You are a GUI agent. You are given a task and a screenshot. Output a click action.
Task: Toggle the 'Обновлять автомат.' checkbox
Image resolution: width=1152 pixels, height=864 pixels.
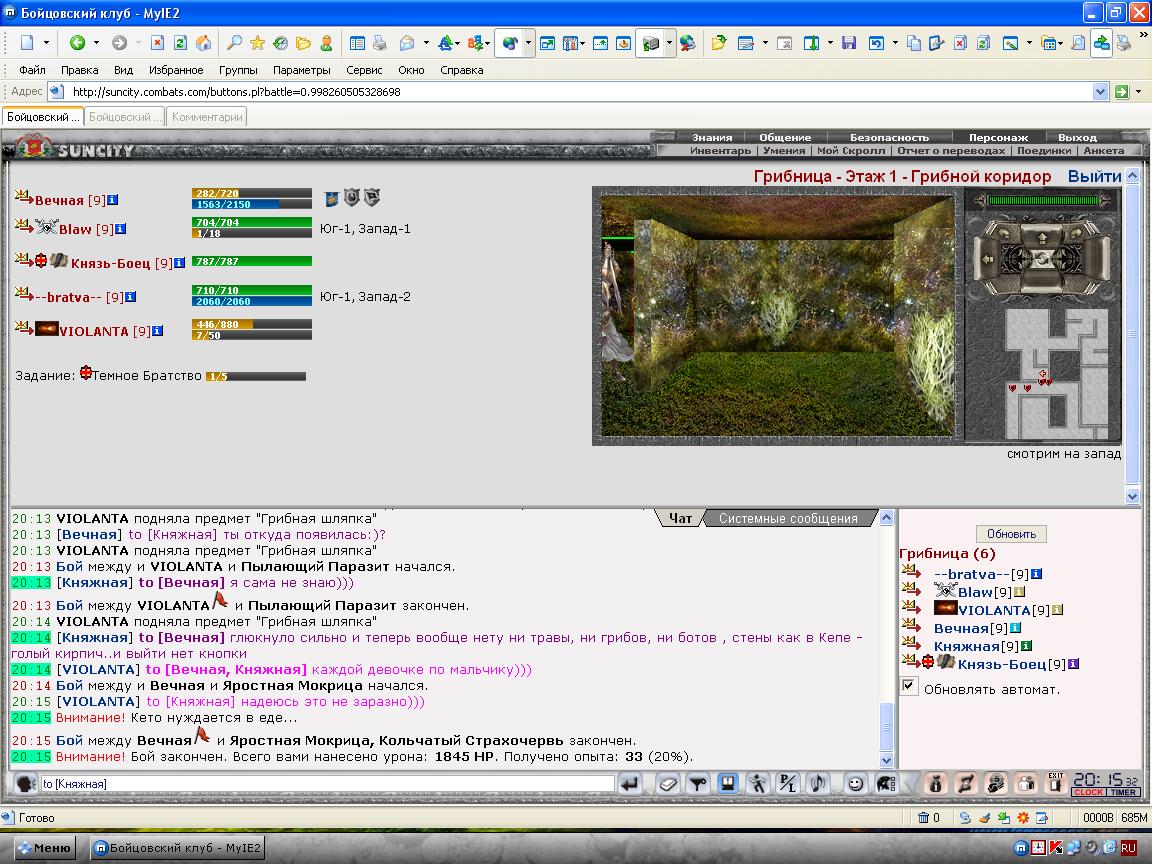pos(909,686)
